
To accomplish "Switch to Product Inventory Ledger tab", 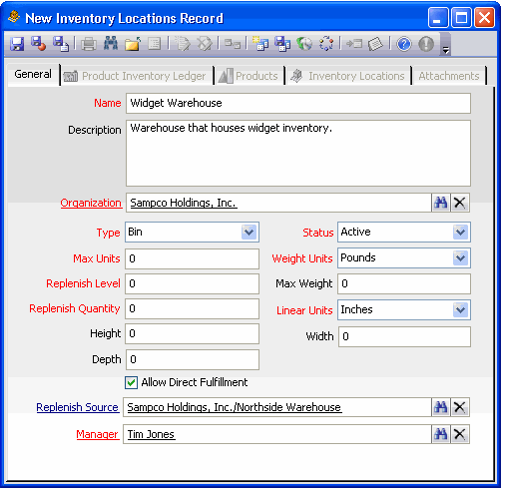I will [x=137, y=76].
